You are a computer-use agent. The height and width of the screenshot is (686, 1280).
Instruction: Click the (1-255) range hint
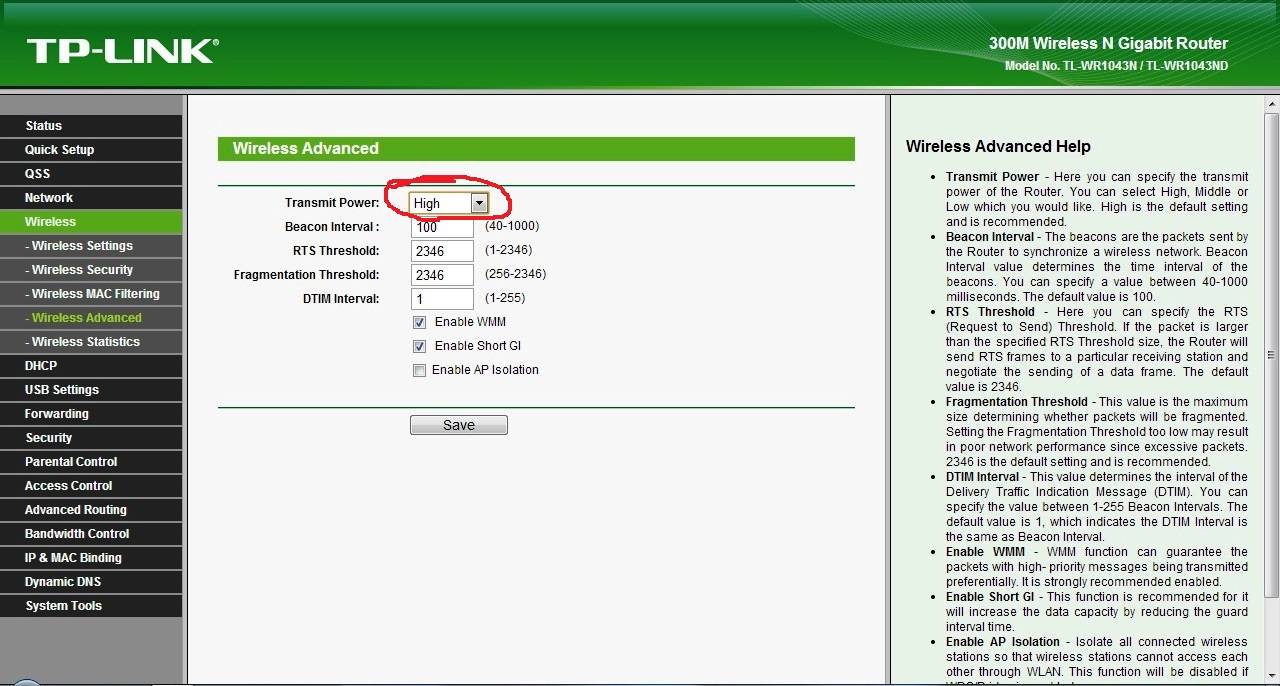(x=505, y=298)
